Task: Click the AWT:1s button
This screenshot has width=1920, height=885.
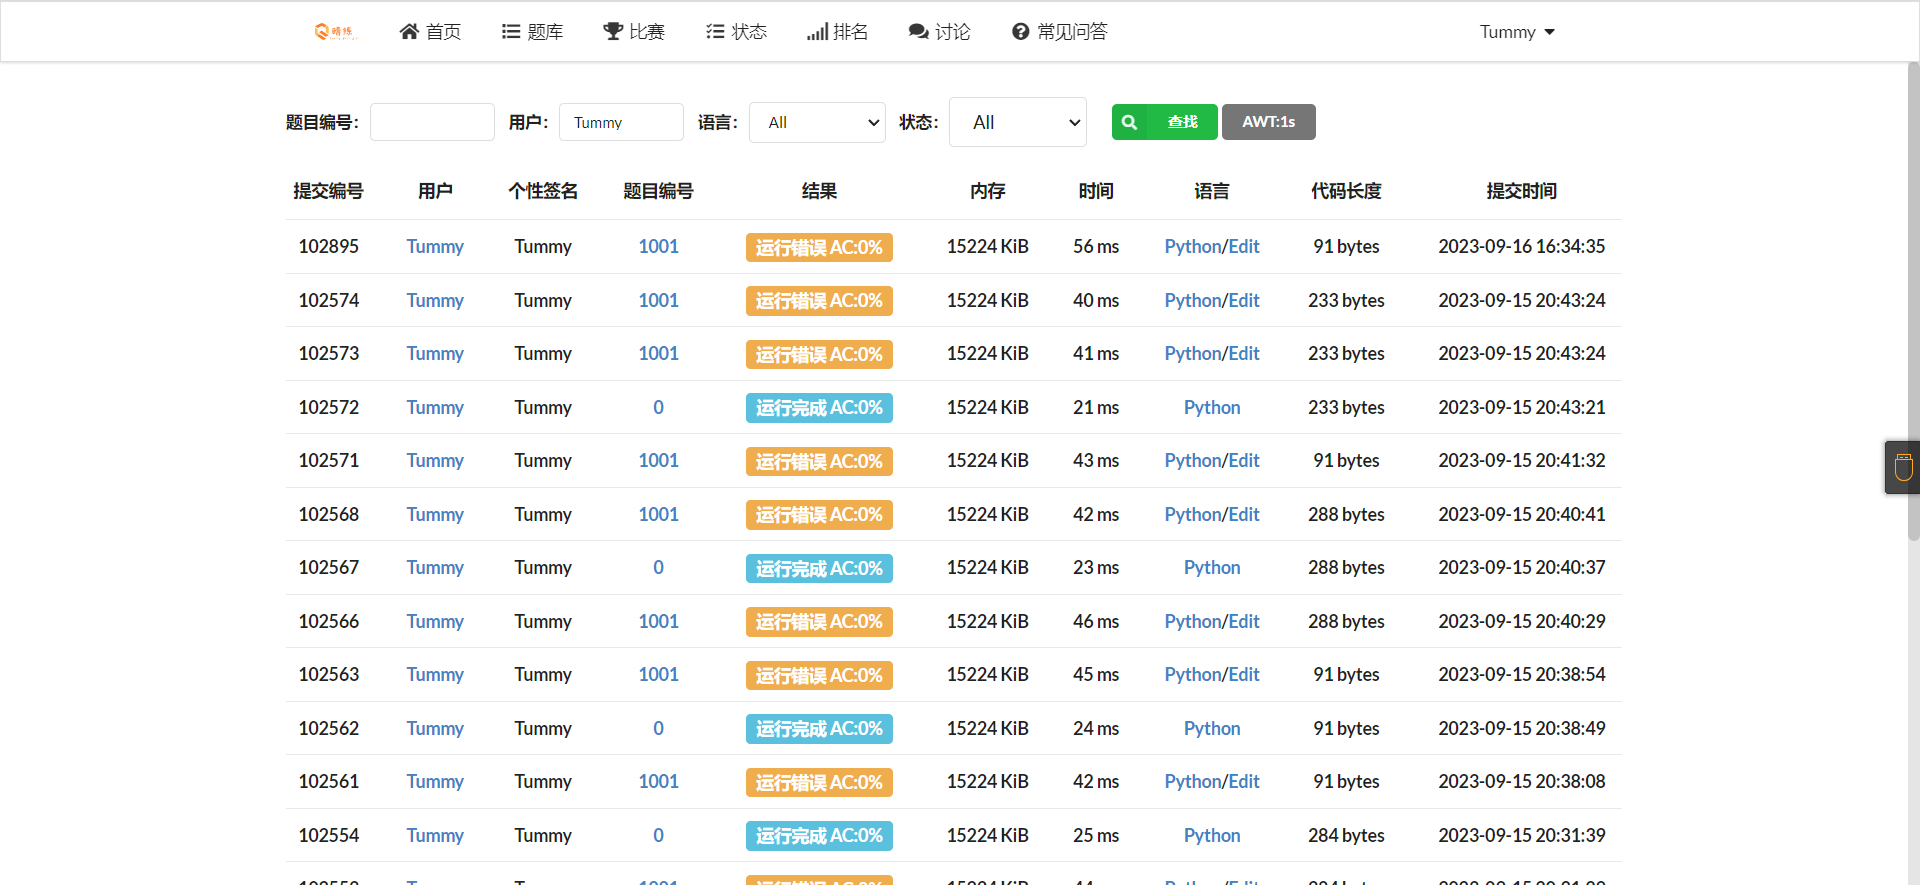Action: pyautogui.click(x=1268, y=122)
